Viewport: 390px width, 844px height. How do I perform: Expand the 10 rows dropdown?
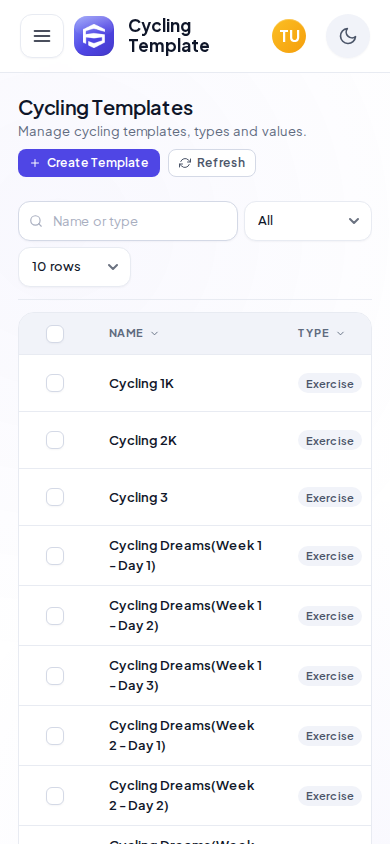pyautogui.click(x=74, y=267)
